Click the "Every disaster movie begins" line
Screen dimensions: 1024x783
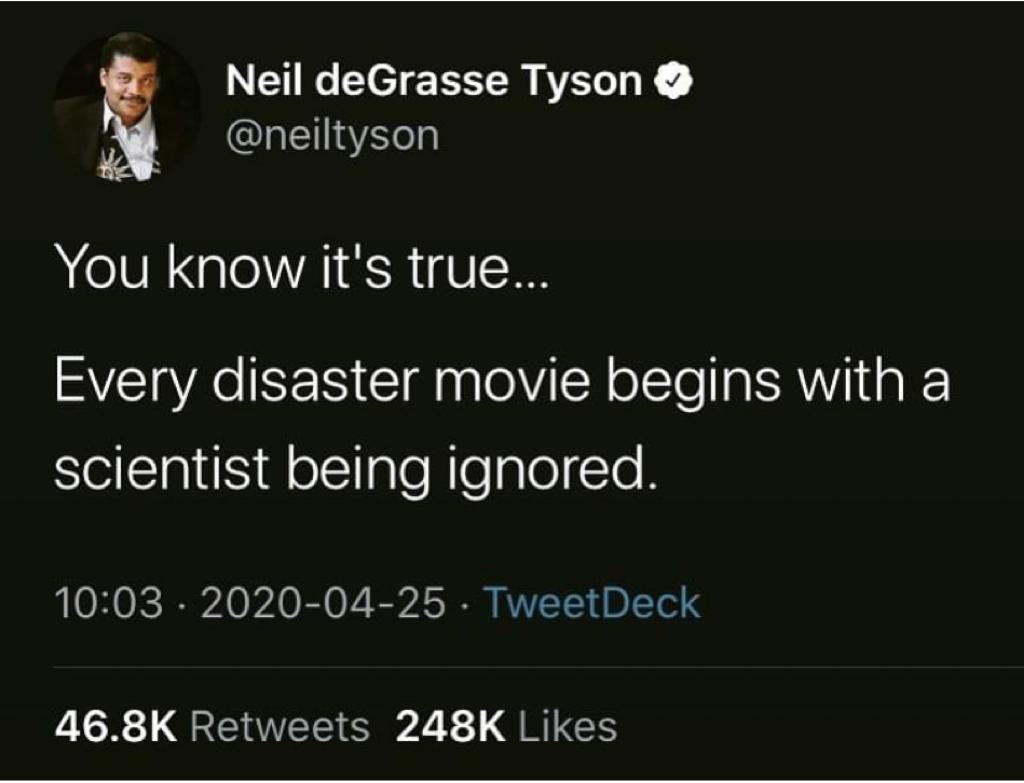click(502, 383)
